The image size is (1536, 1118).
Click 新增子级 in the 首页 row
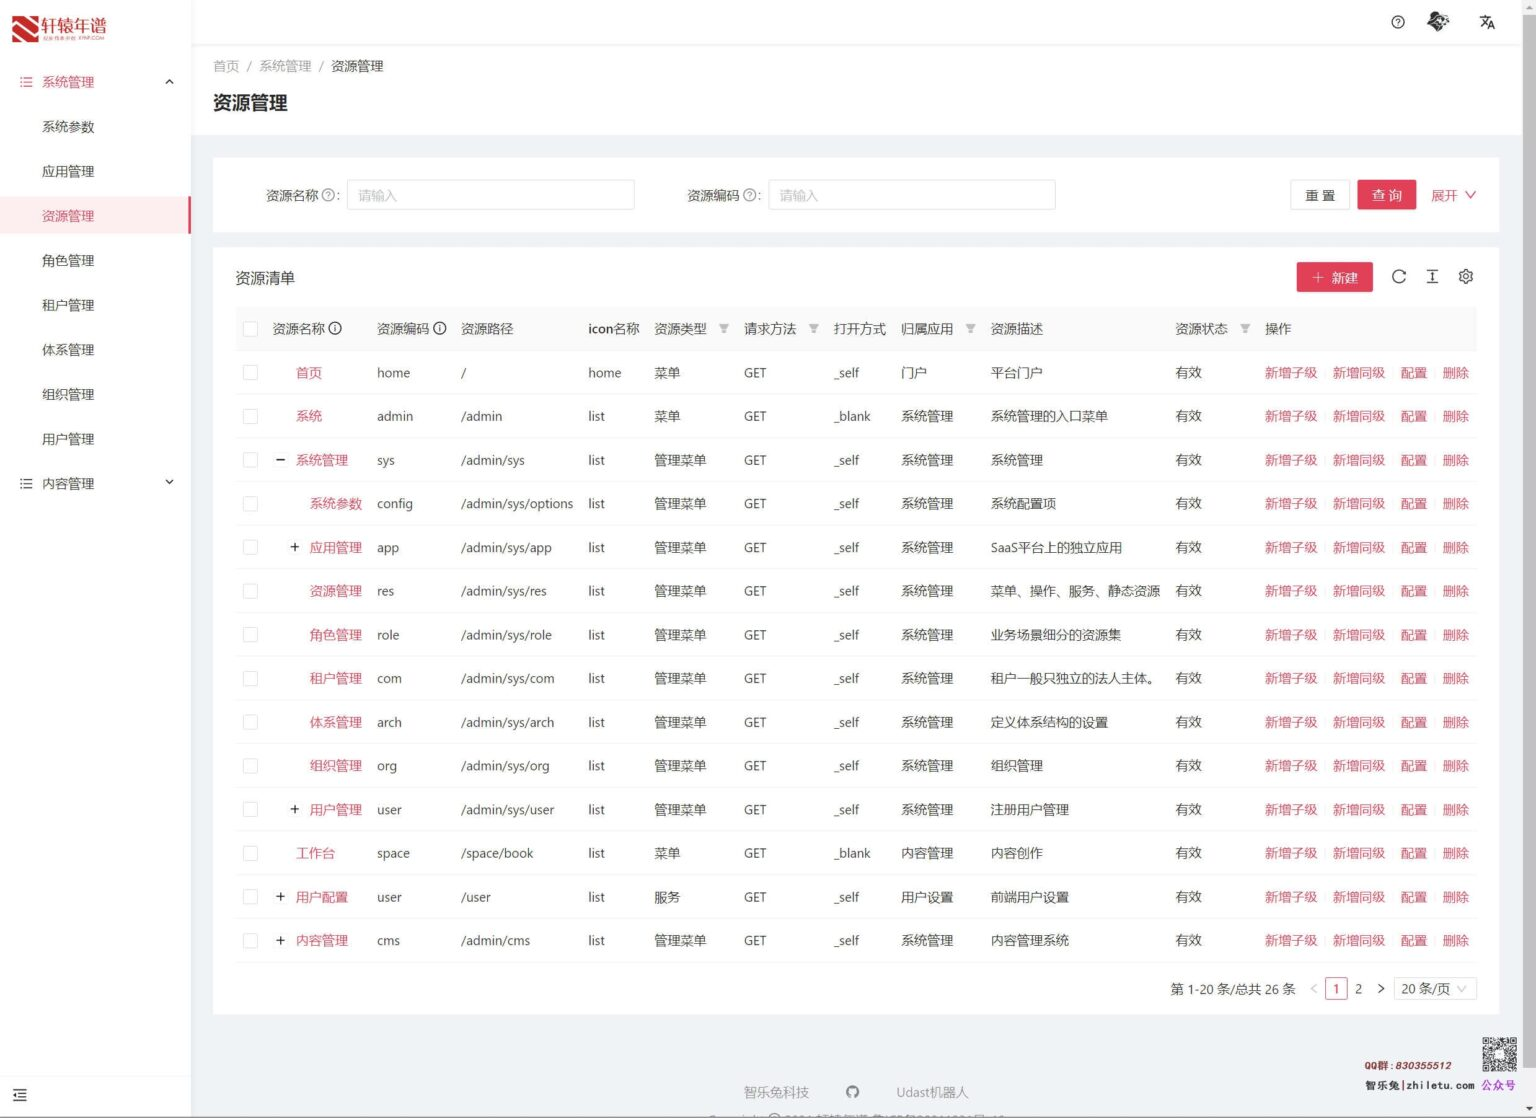[1291, 373]
